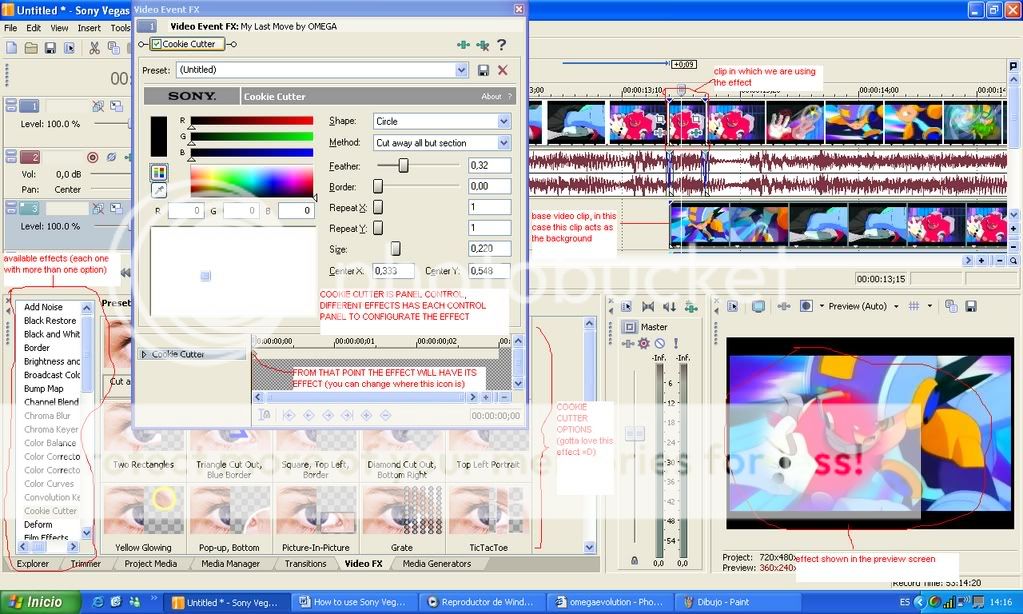
Task: Switch to the Transitions tab
Action: tap(306, 564)
